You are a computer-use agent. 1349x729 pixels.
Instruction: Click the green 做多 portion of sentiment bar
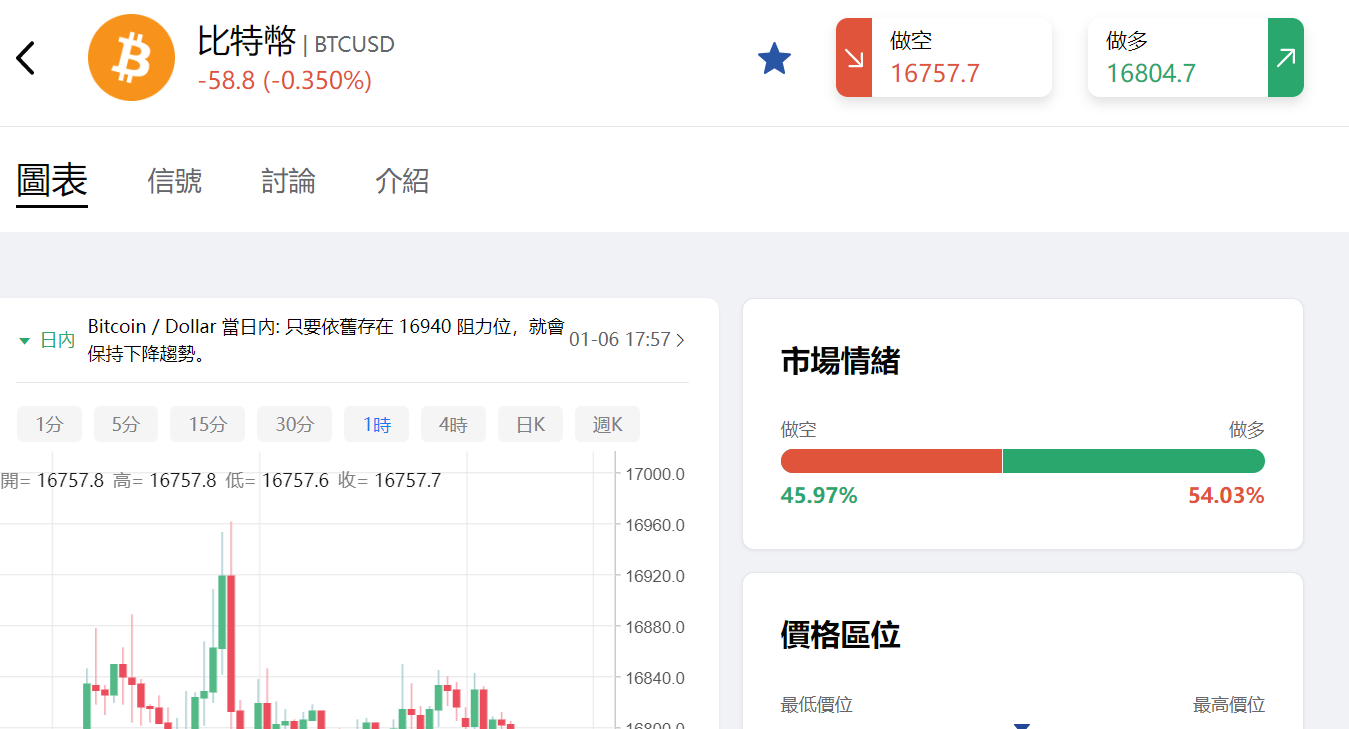[1134, 461]
